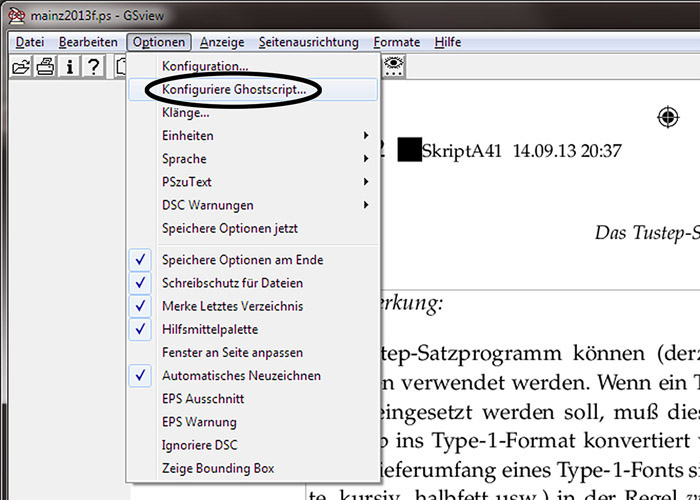This screenshot has height=500, width=700.
Task: Click the question mark help icon
Action: pyautogui.click(x=94, y=67)
